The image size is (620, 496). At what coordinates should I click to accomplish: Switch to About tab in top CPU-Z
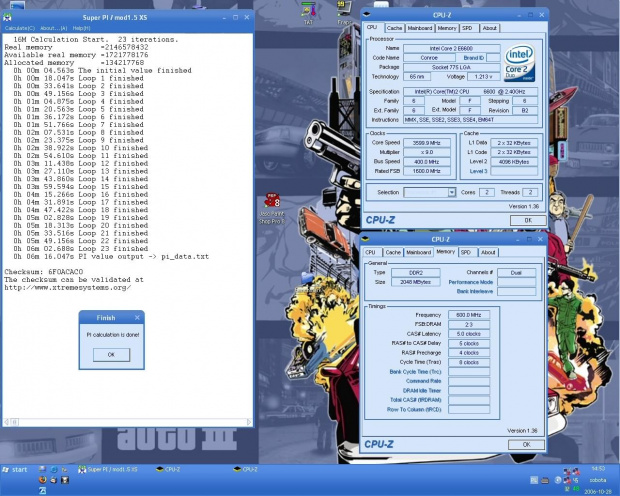click(489, 28)
